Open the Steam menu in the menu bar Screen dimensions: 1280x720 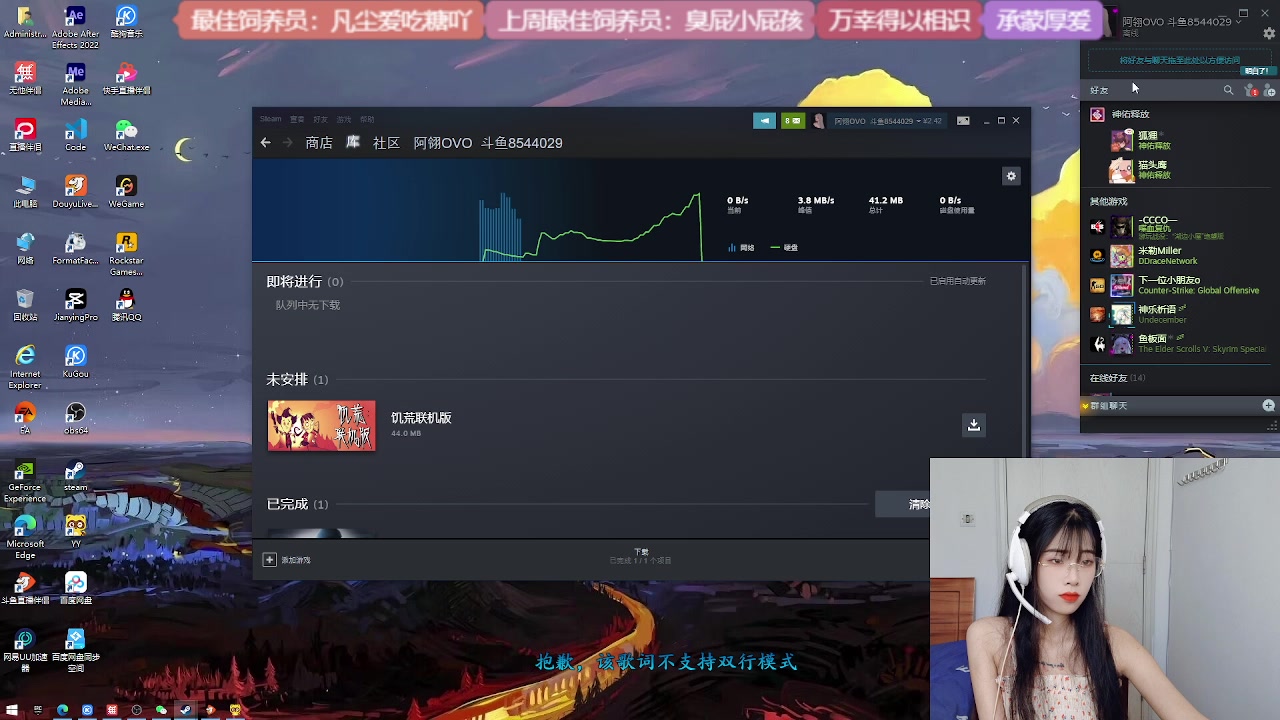[x=271, y=119]
